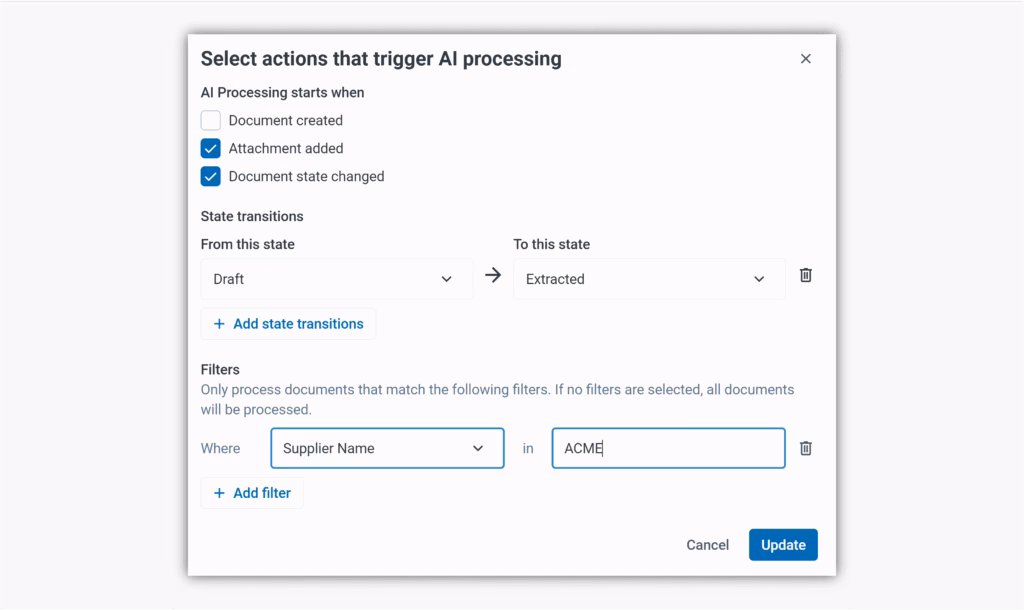Disable the Document state changed checkbox
The height and width of the screenshot is (610, 1024).
(x=211, y=177)
